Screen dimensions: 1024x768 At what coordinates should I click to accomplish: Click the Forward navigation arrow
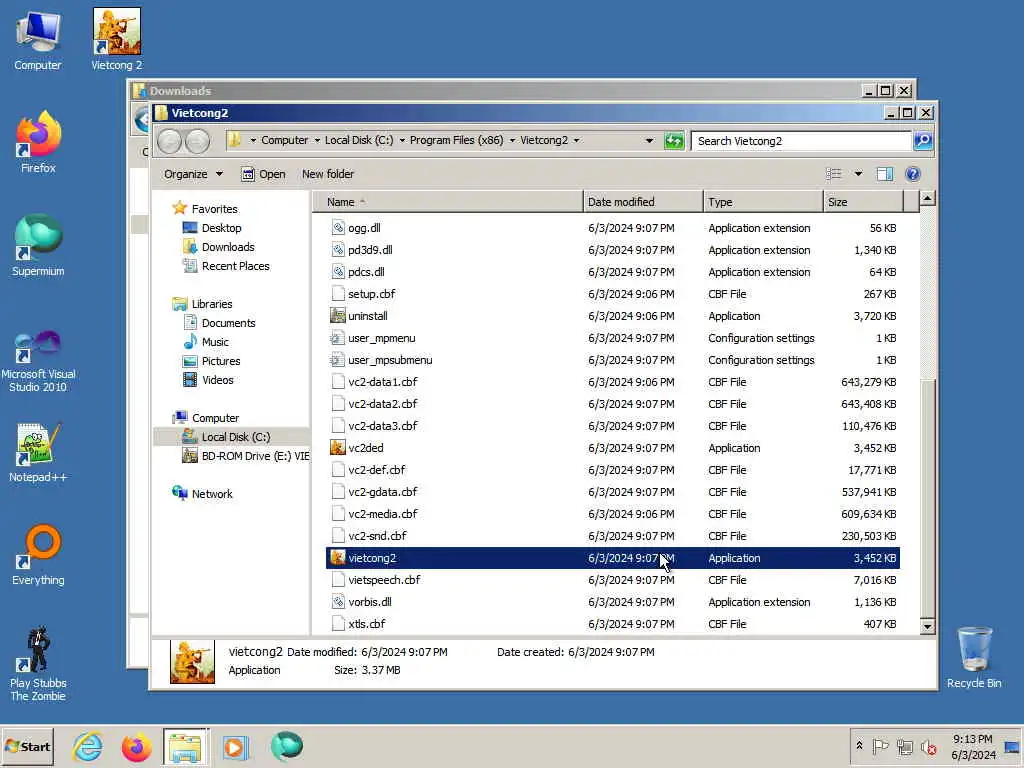[x=198, y=141]
